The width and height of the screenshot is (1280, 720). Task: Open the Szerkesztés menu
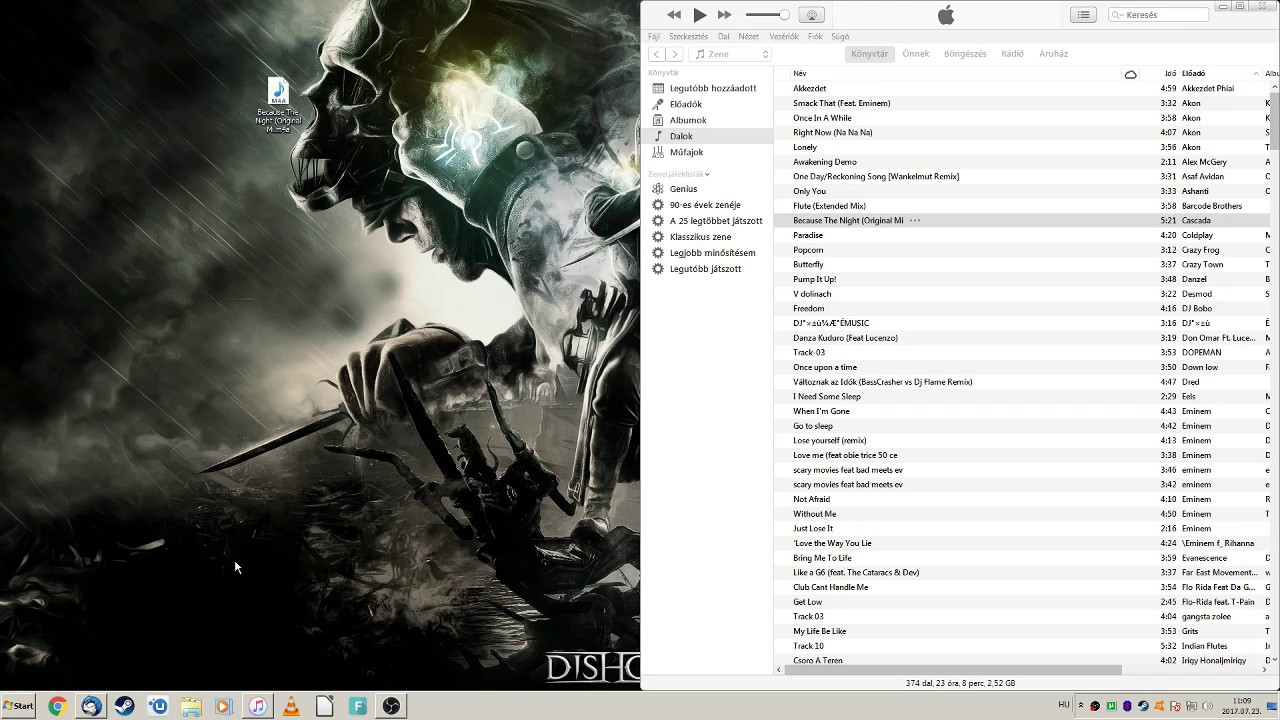(688, 37)
